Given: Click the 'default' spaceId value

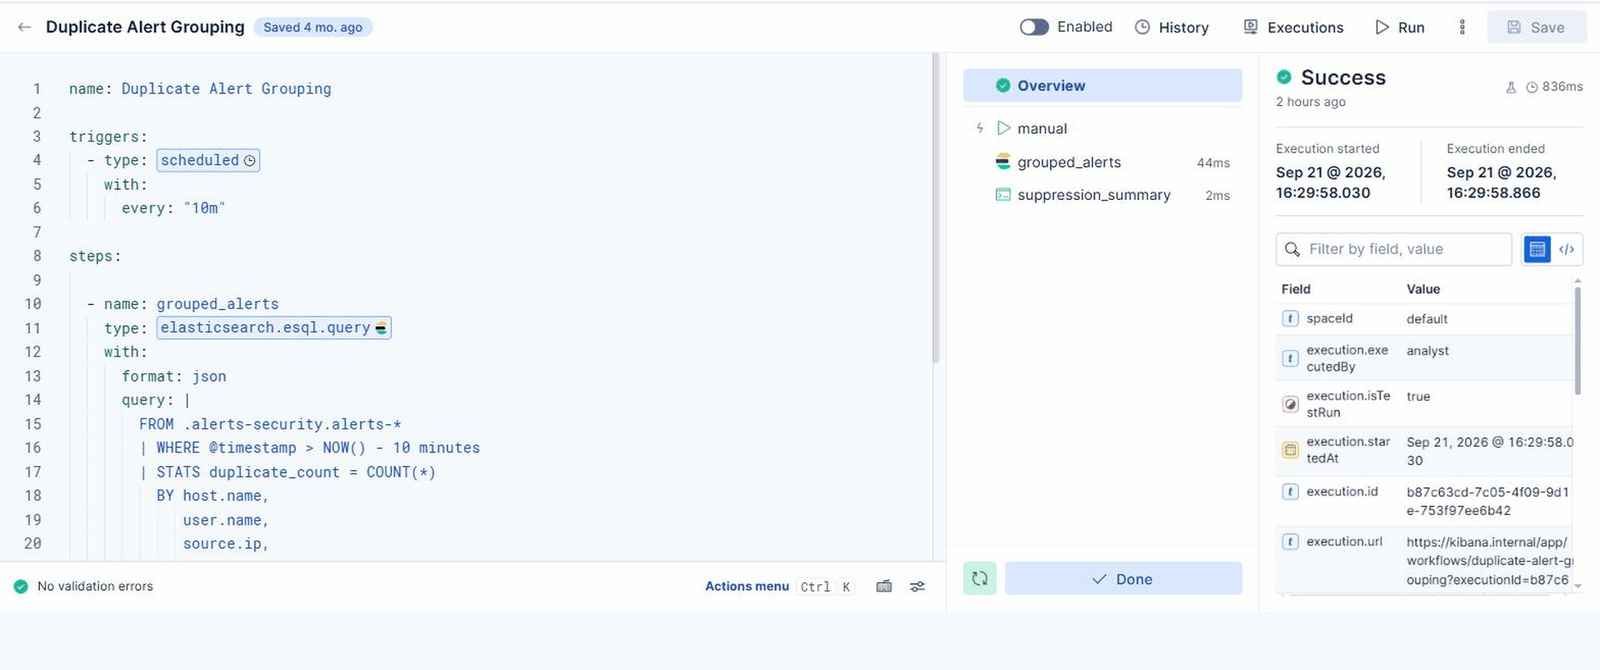Looking at the screenshot, I should click(1427, 319).
